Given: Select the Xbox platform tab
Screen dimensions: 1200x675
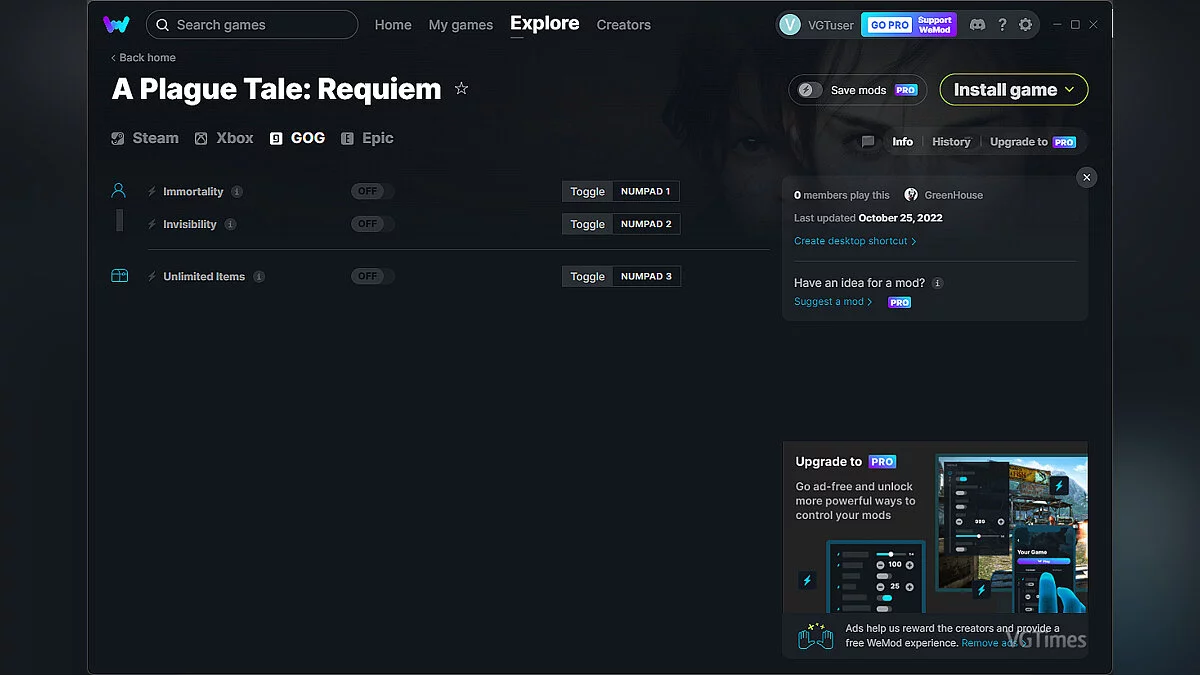Looking at the screenshot, I should click(x=224, y=138).
